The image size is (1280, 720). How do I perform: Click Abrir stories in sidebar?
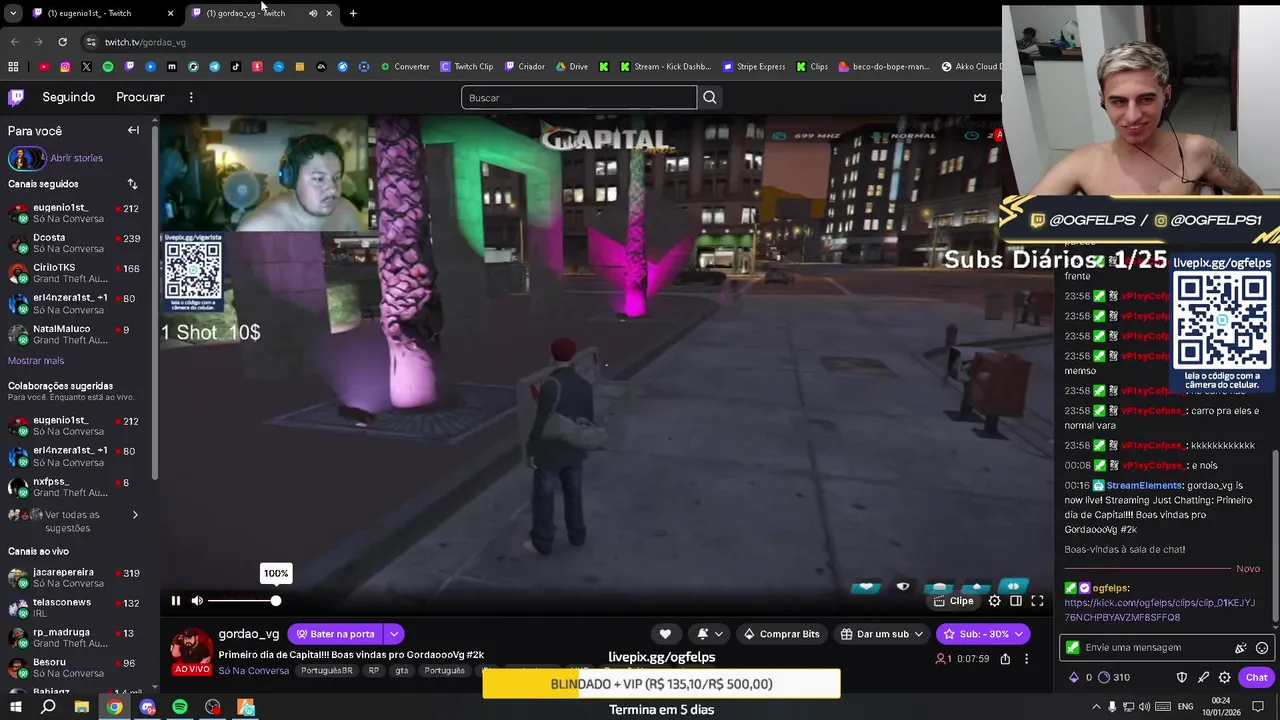pos(76,158)
